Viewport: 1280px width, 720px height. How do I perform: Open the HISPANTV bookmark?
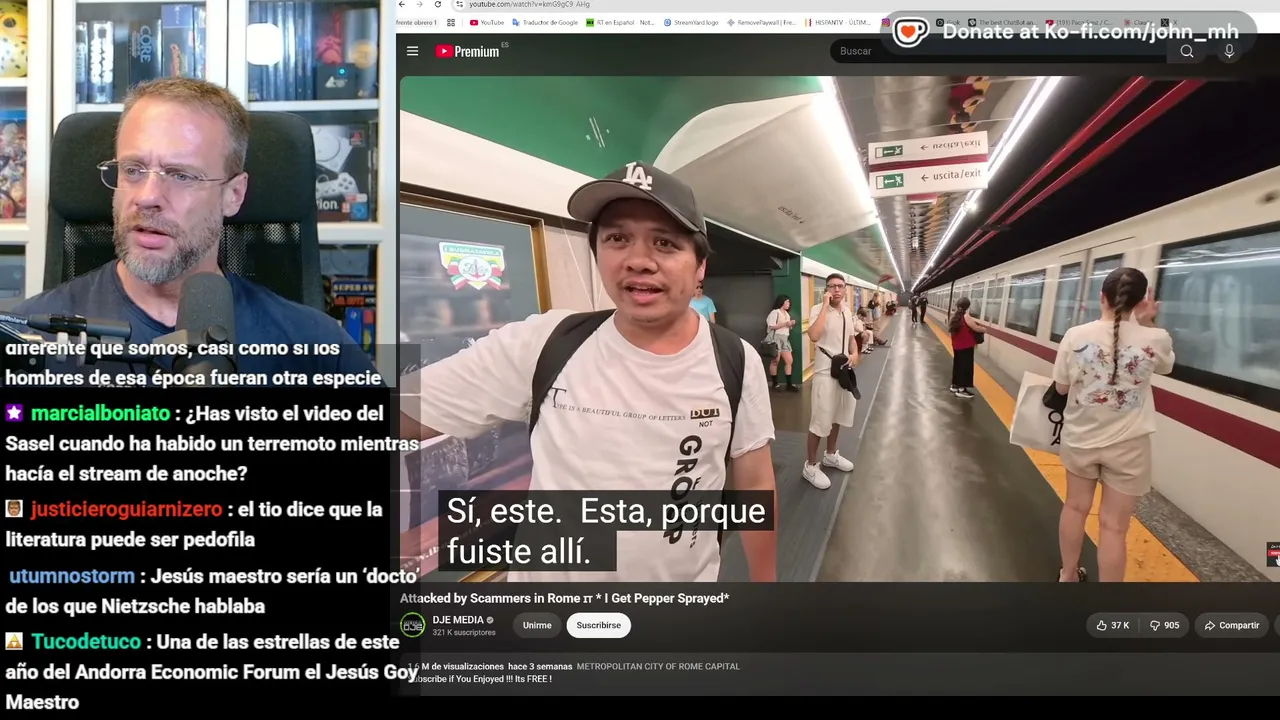836,22
